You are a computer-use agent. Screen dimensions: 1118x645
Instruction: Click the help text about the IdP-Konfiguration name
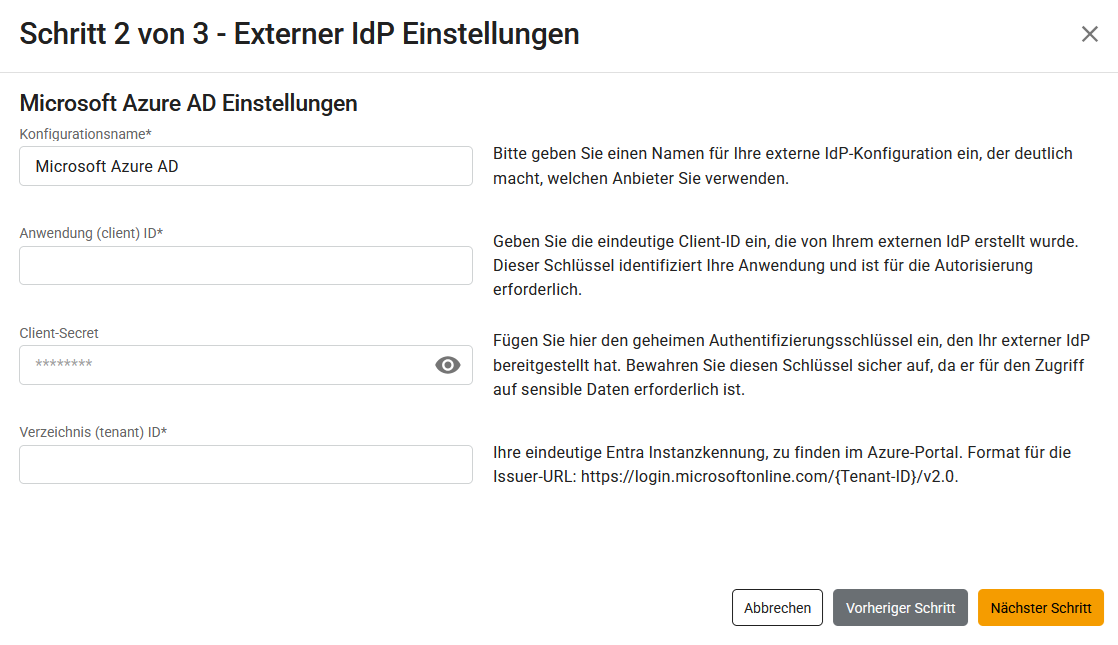click(782, 166)
